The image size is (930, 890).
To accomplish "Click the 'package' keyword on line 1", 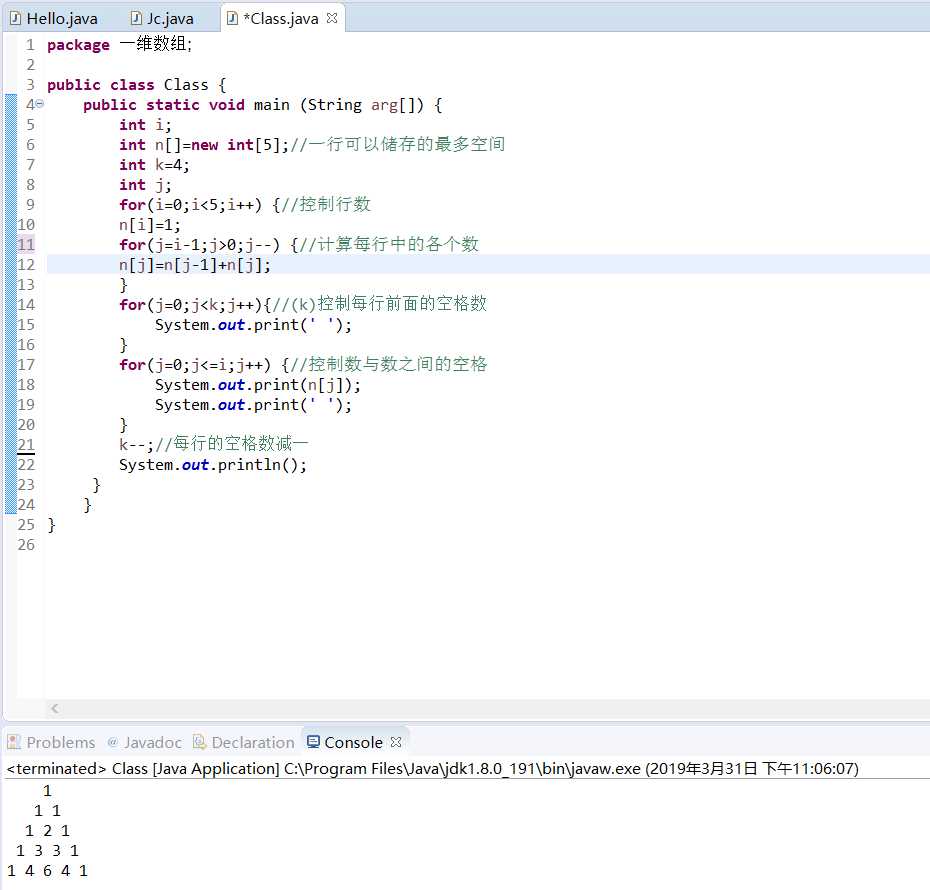I will point(78,45).
